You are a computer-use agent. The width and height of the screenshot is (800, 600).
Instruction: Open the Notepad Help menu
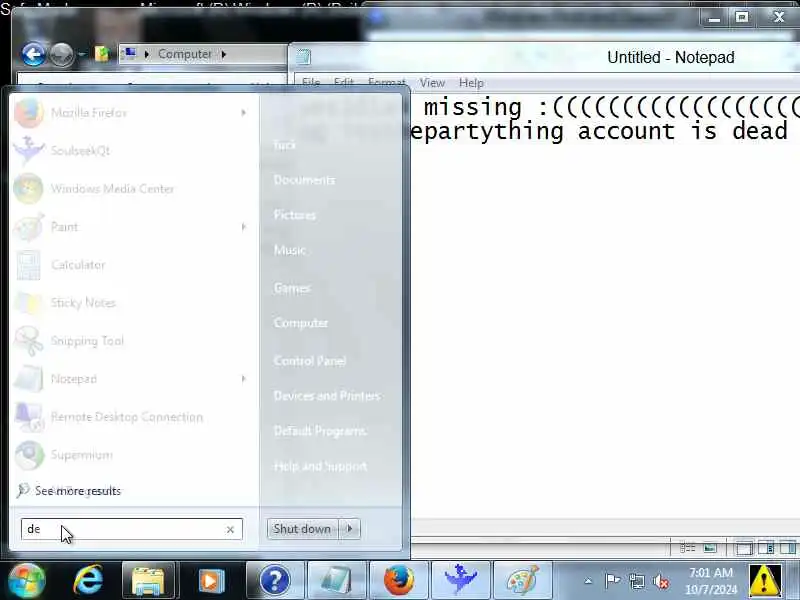471,83
